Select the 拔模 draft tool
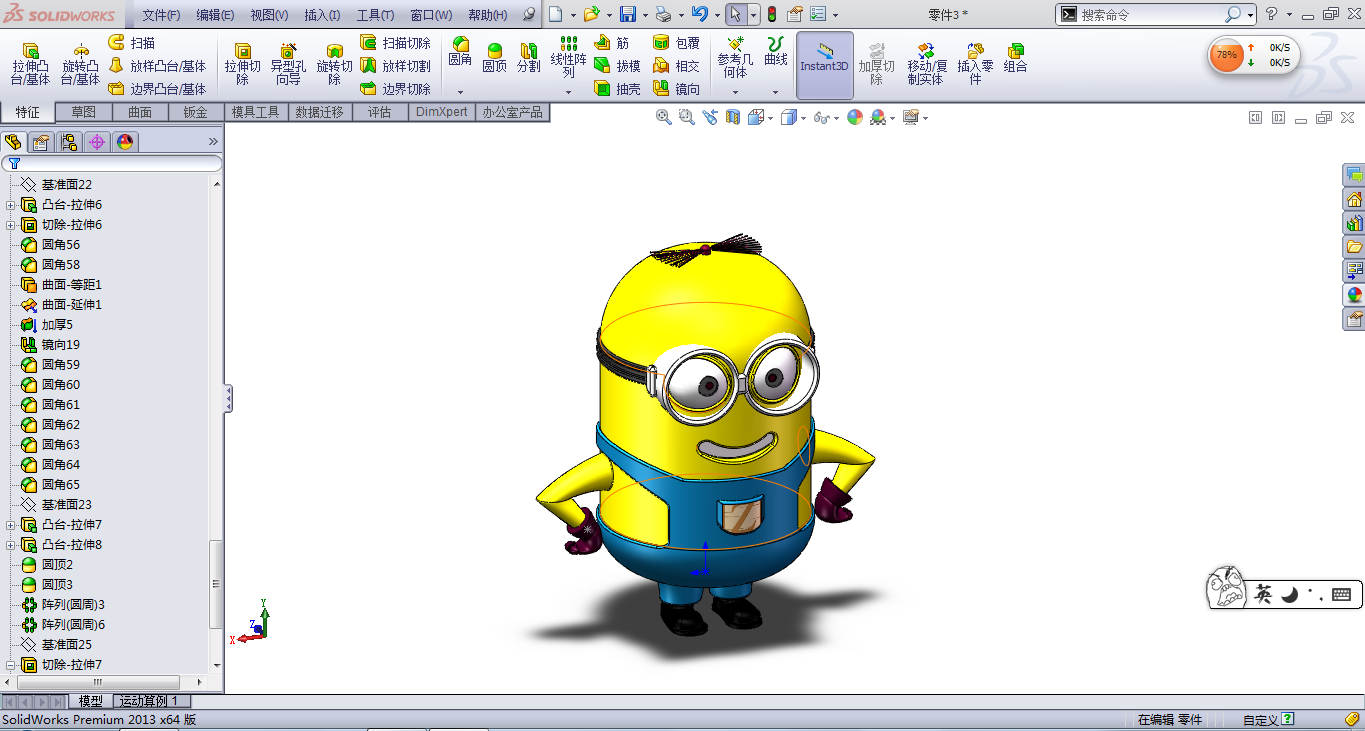Viewport: 1365px width, 731px height. (x=617, y=66)
